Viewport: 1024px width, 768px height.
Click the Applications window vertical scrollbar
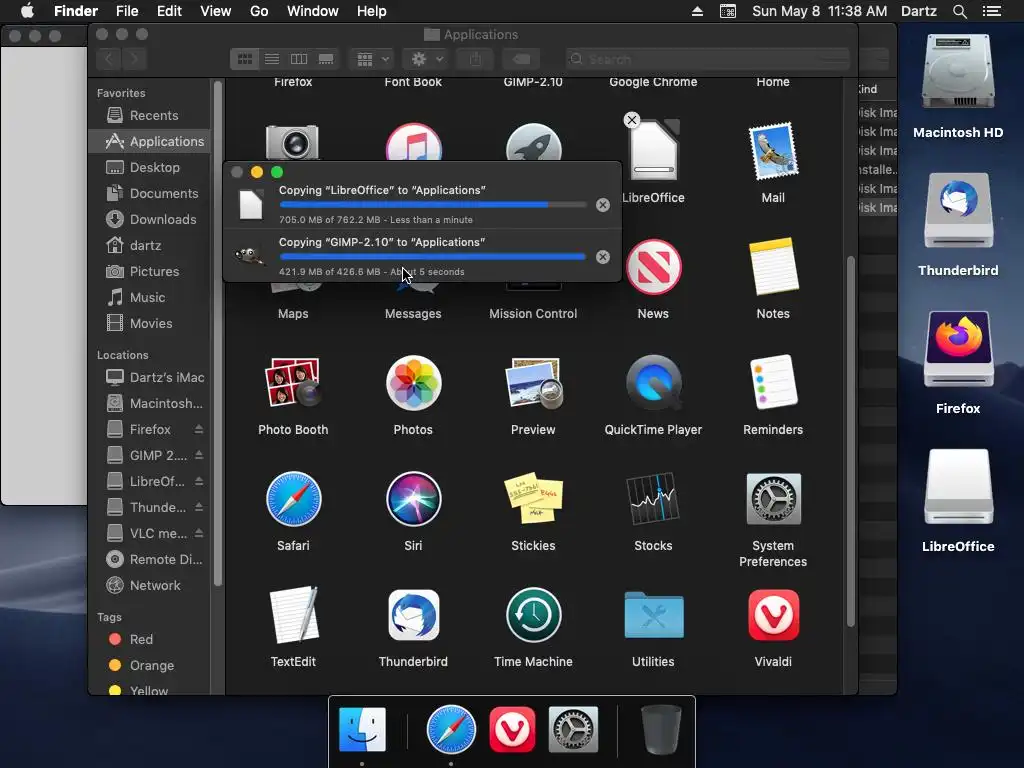[850, 441]
